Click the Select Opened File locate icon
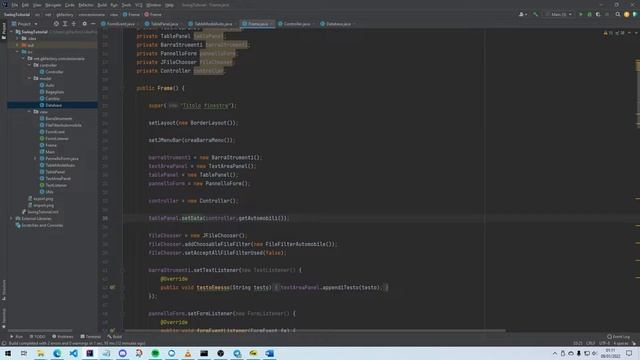This screenshot has width=640, height=360. [56, 24]
